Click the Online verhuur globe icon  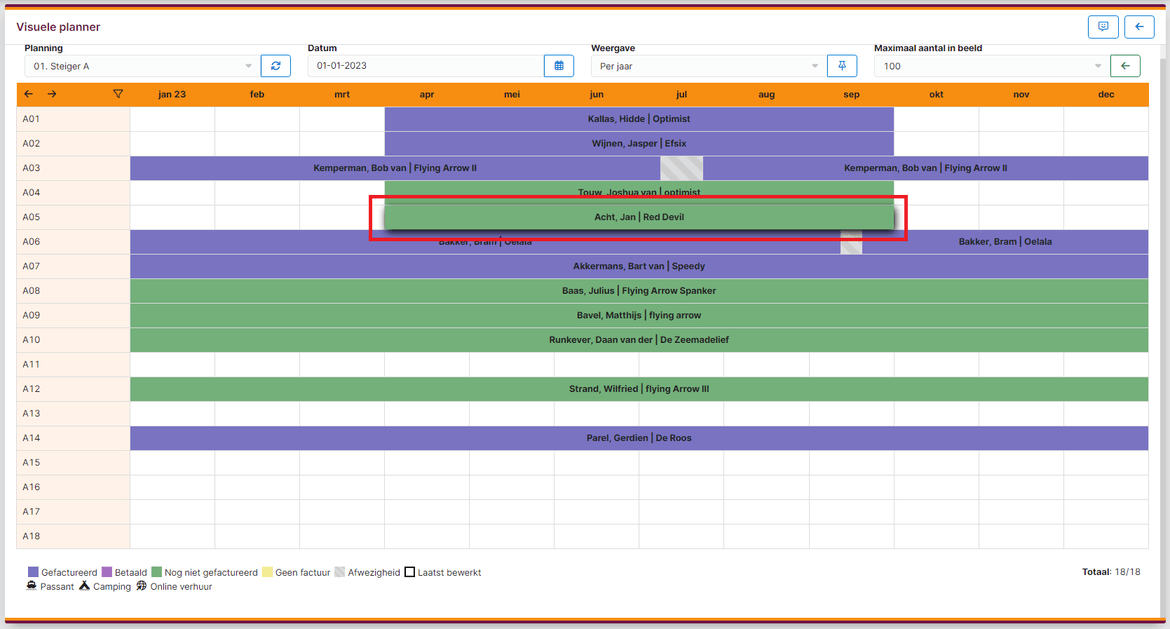coord(142,586)
